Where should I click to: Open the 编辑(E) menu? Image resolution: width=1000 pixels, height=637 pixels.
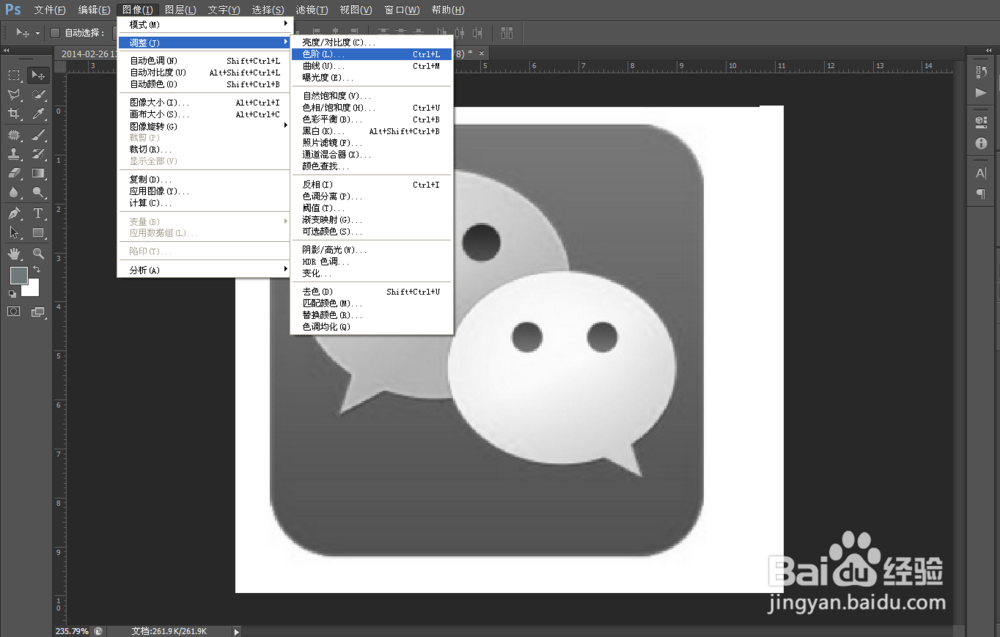pos(94,10)
